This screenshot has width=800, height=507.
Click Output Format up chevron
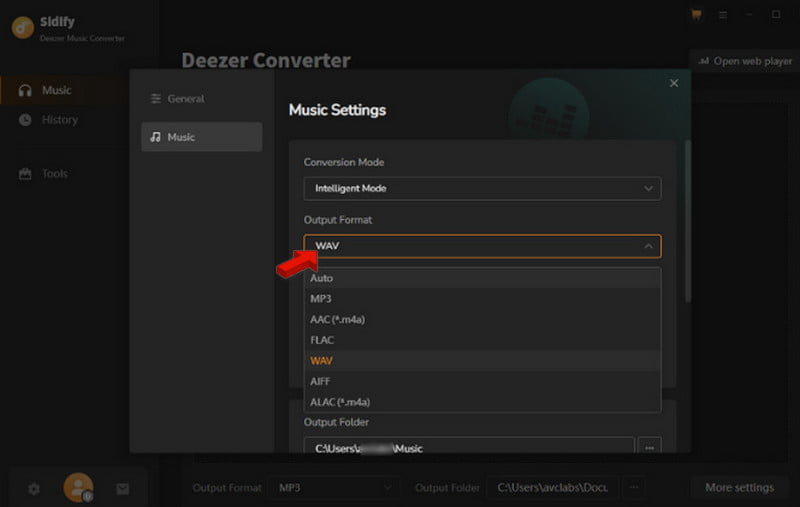[x=648, y=246]
